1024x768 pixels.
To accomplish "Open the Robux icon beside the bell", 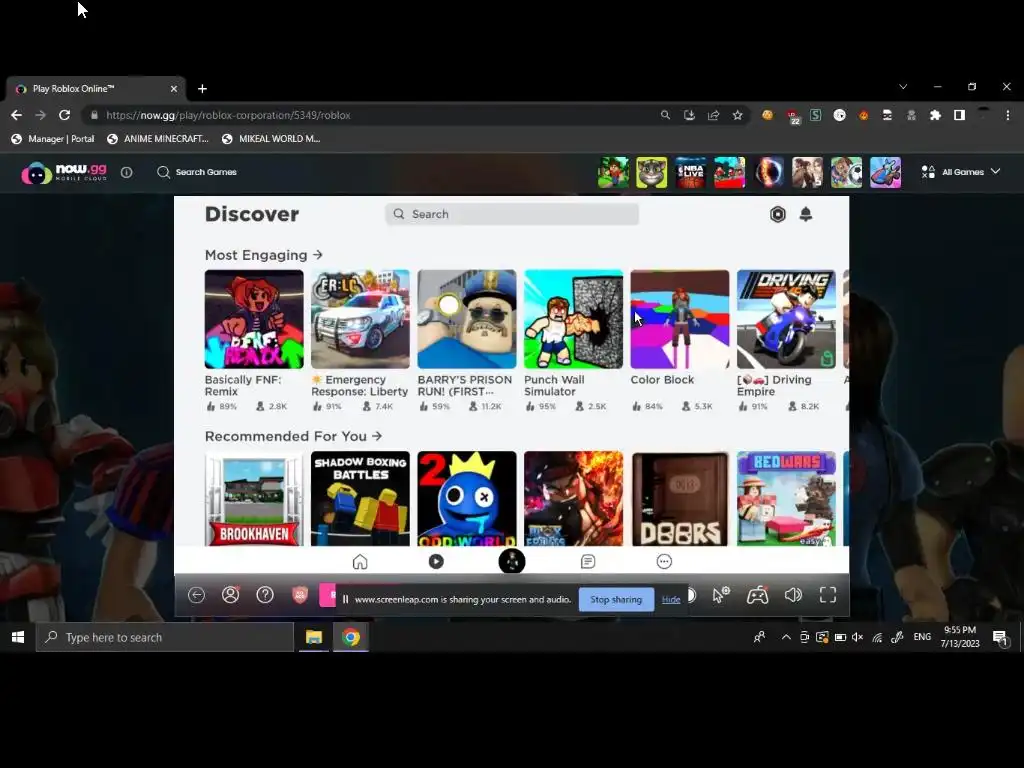I will (777, 214).
